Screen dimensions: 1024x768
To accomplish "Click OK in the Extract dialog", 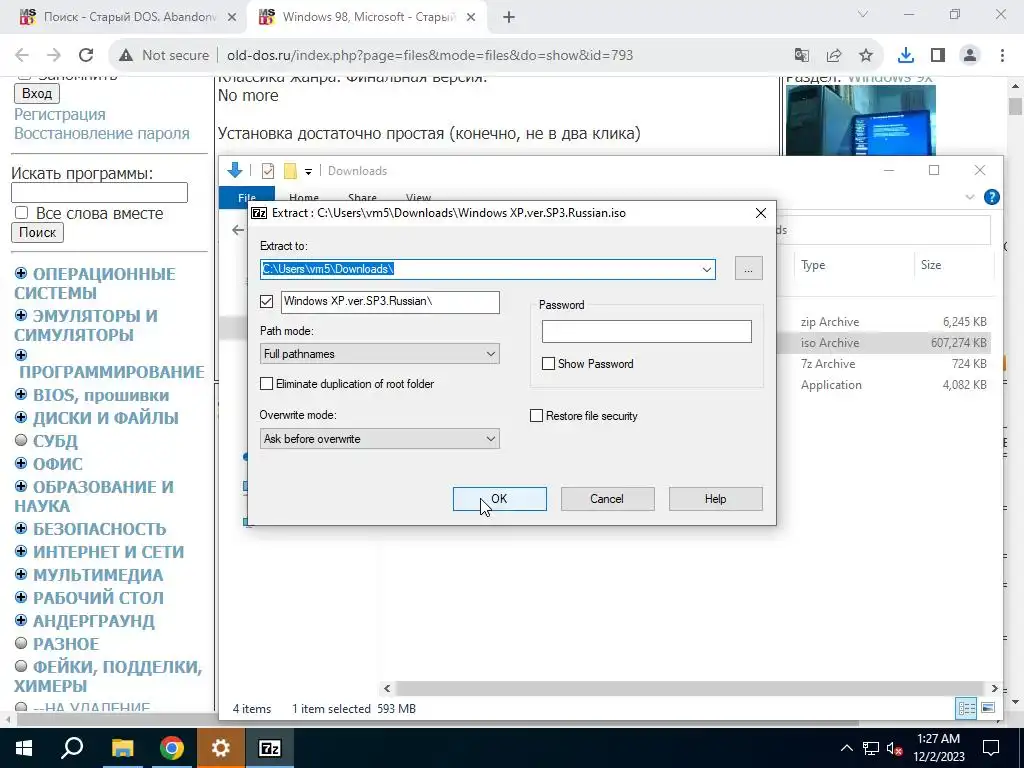I will [x=500, y=499].
